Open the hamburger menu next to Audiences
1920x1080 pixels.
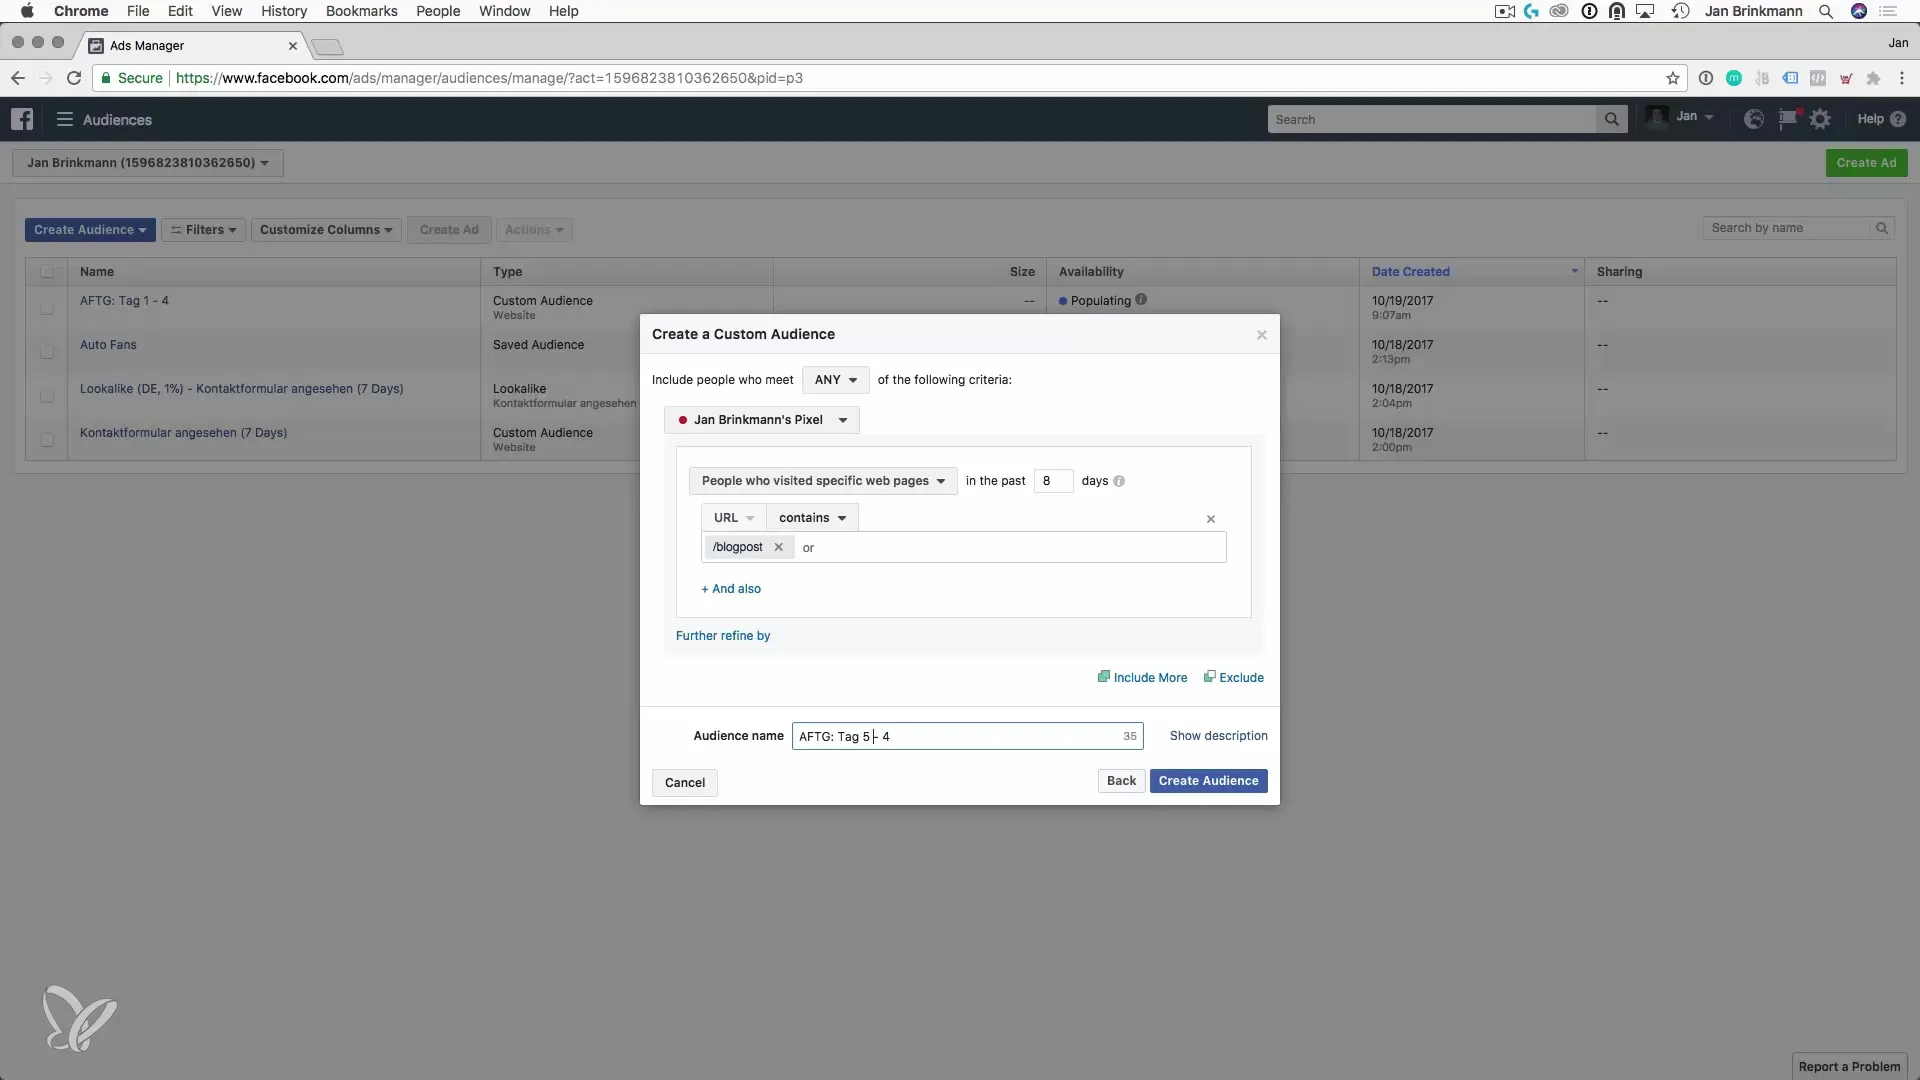65,119
